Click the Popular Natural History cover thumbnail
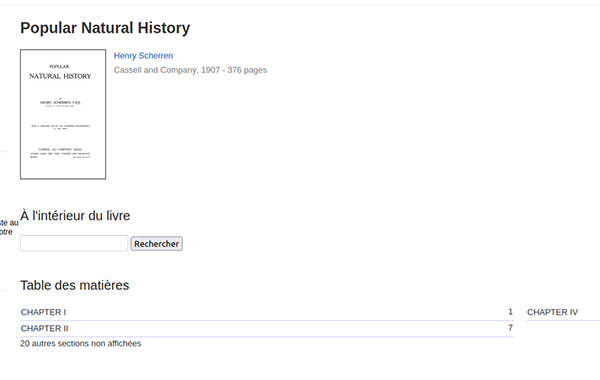 point(63,114)
